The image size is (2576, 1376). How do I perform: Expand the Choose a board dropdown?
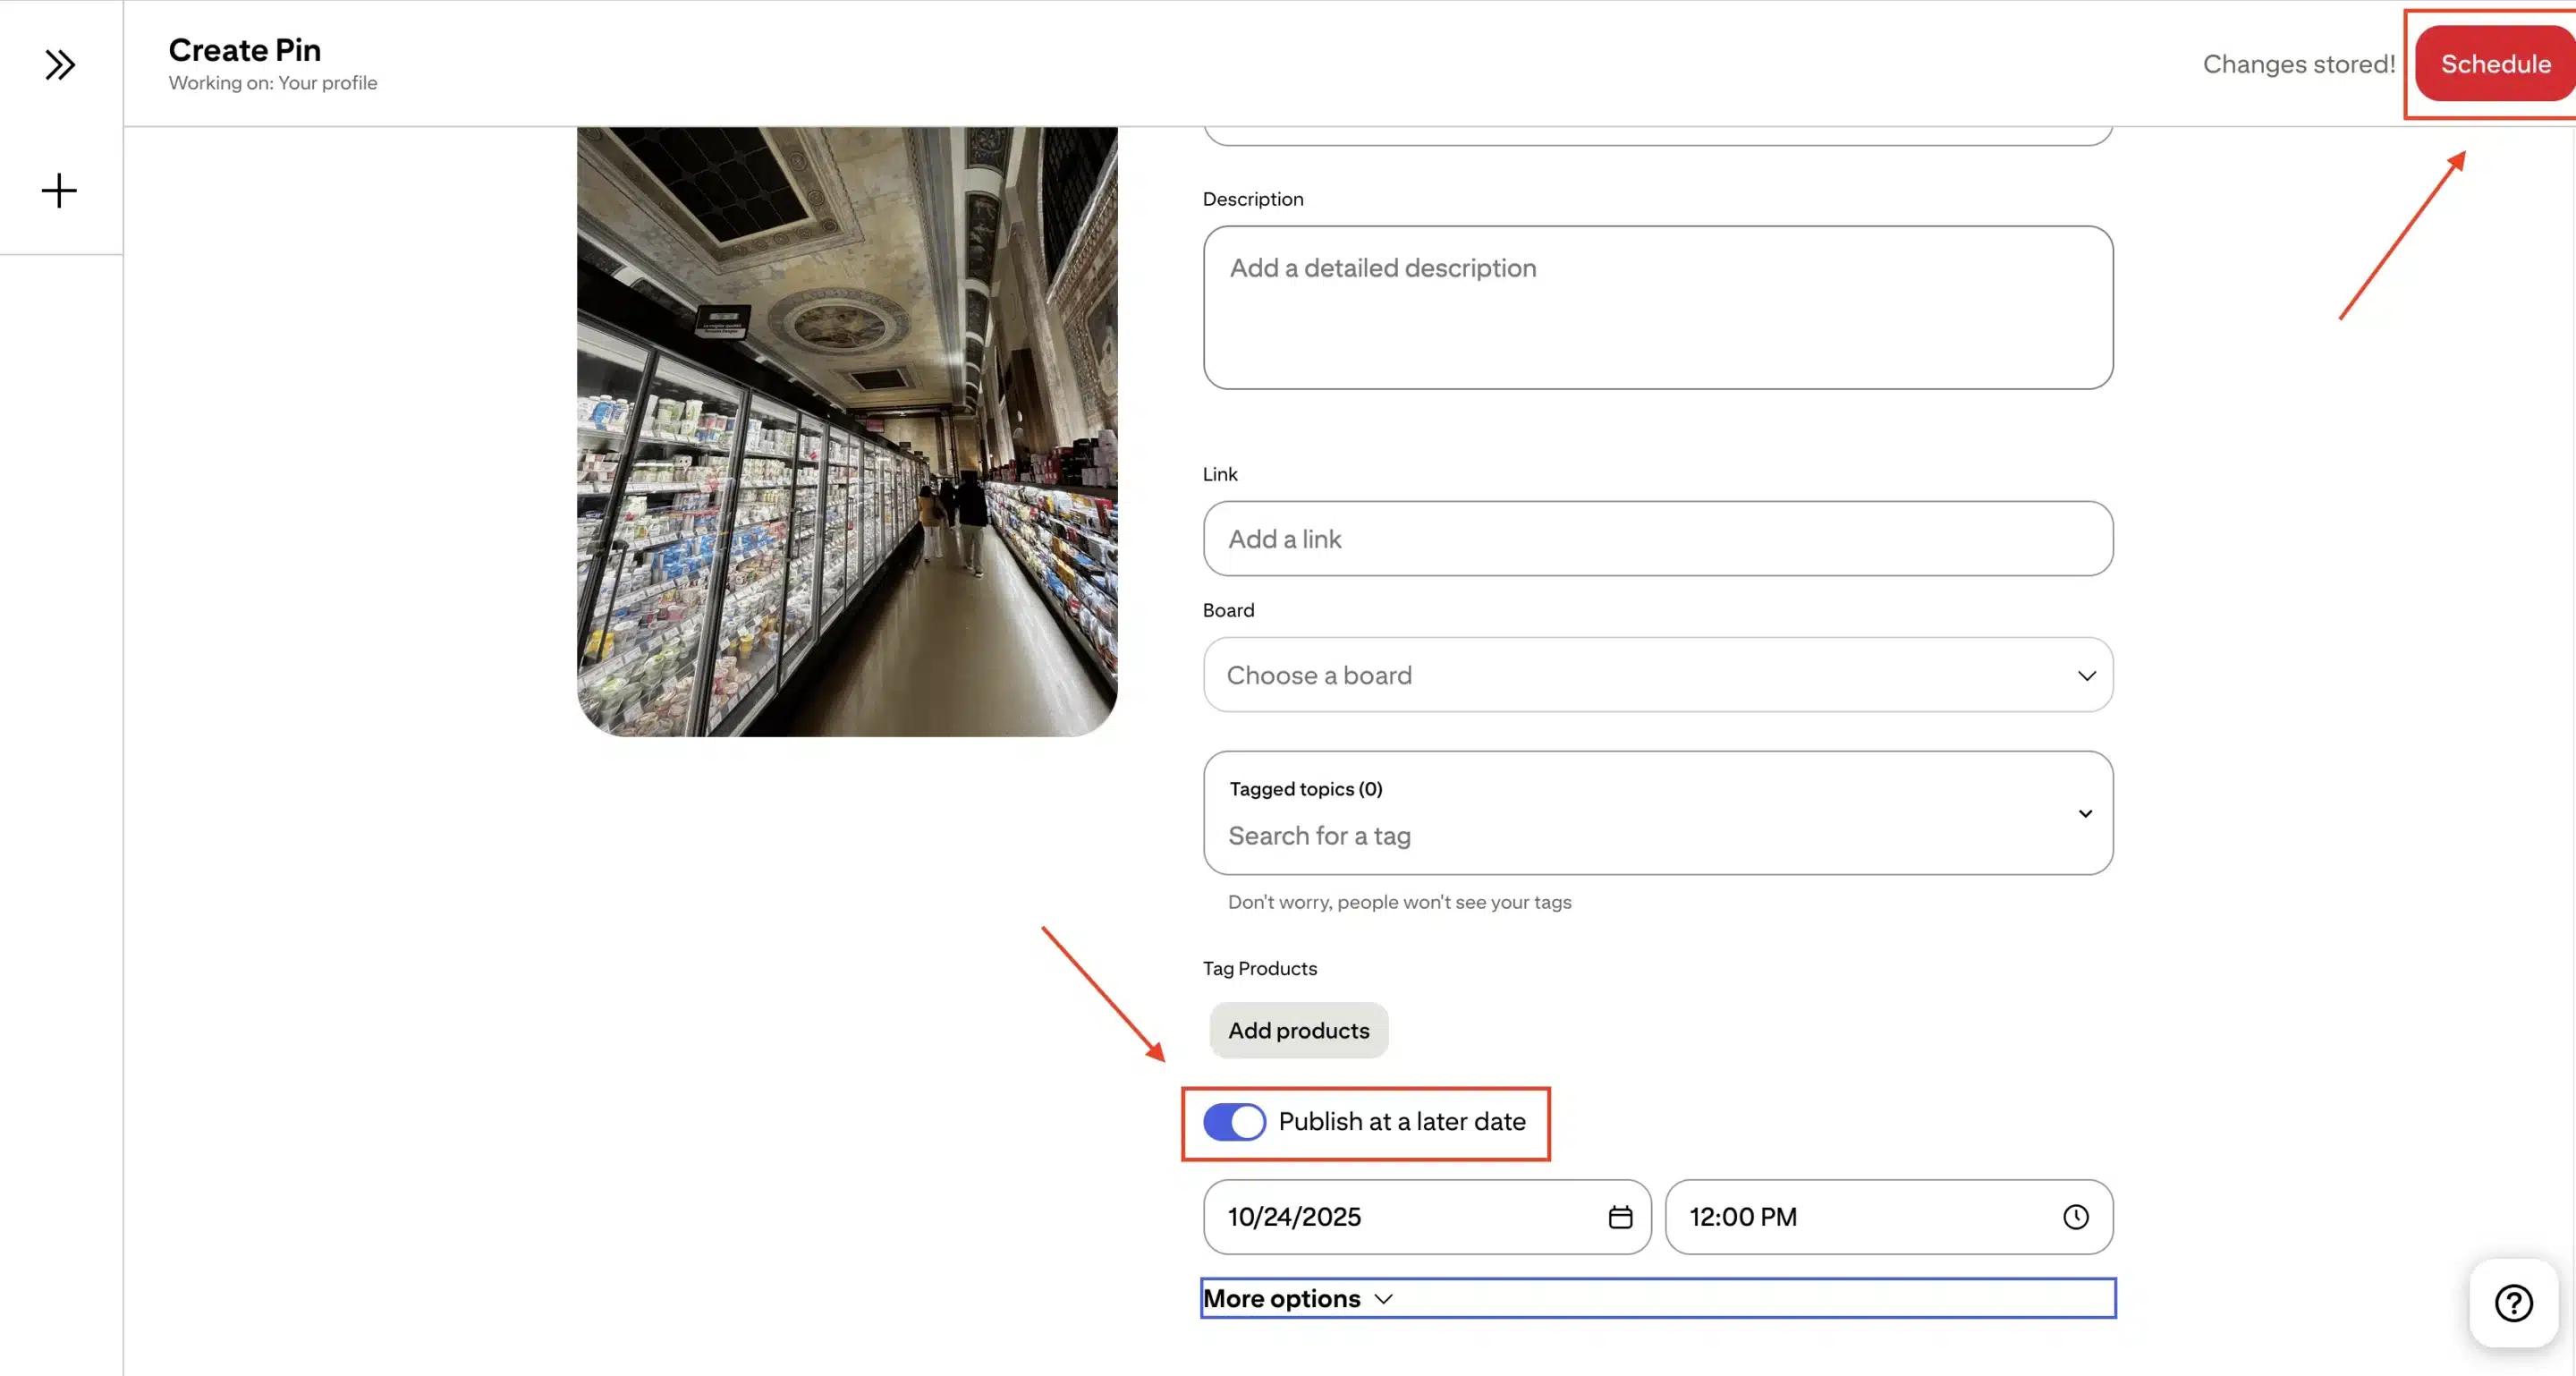[x=1657, y=675]
